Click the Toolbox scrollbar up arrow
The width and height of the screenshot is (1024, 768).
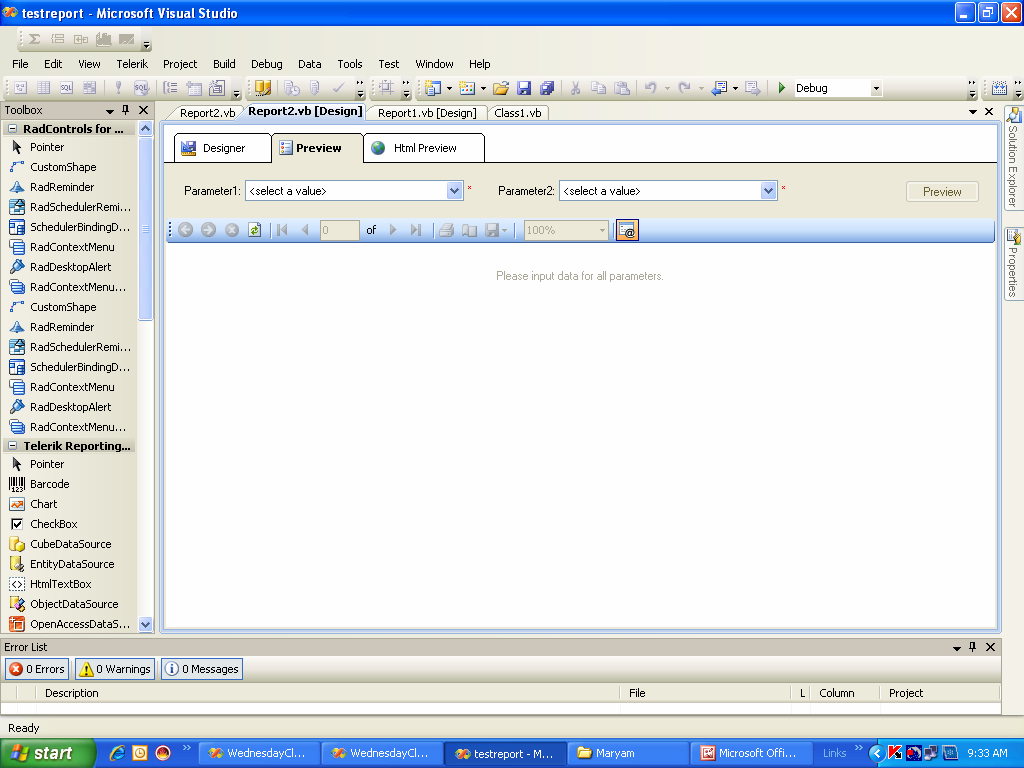tap(146, 129)
